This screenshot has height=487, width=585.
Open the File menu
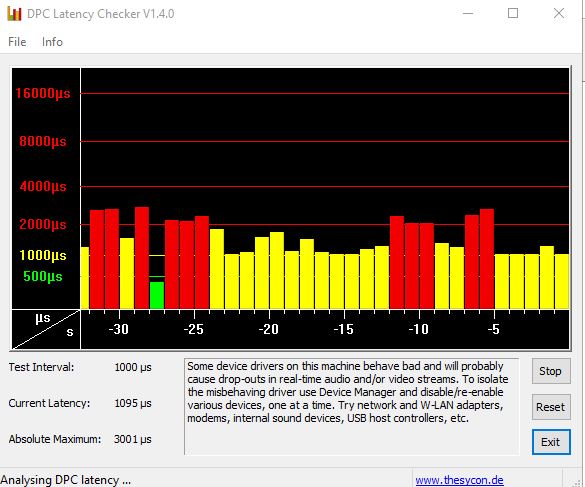point(17,42)
